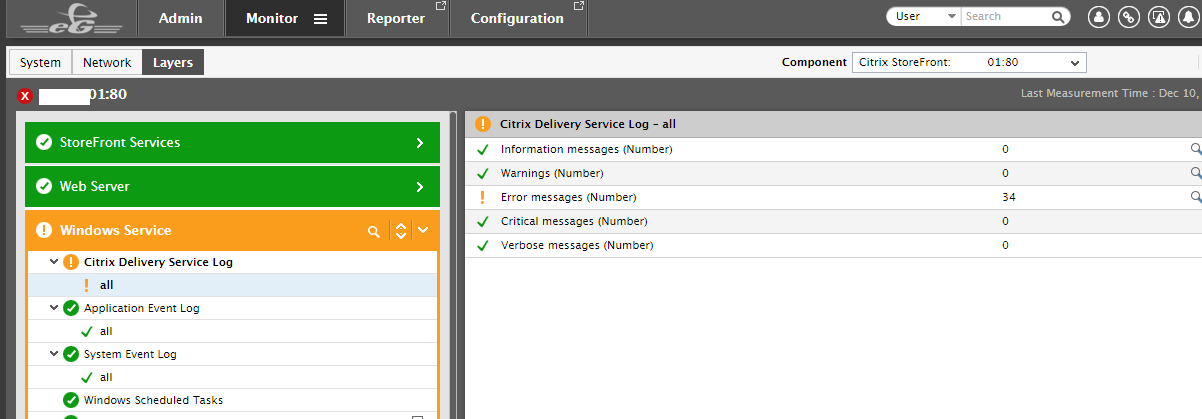Select 'all' under Citrix Delivery Service Log

106,285
